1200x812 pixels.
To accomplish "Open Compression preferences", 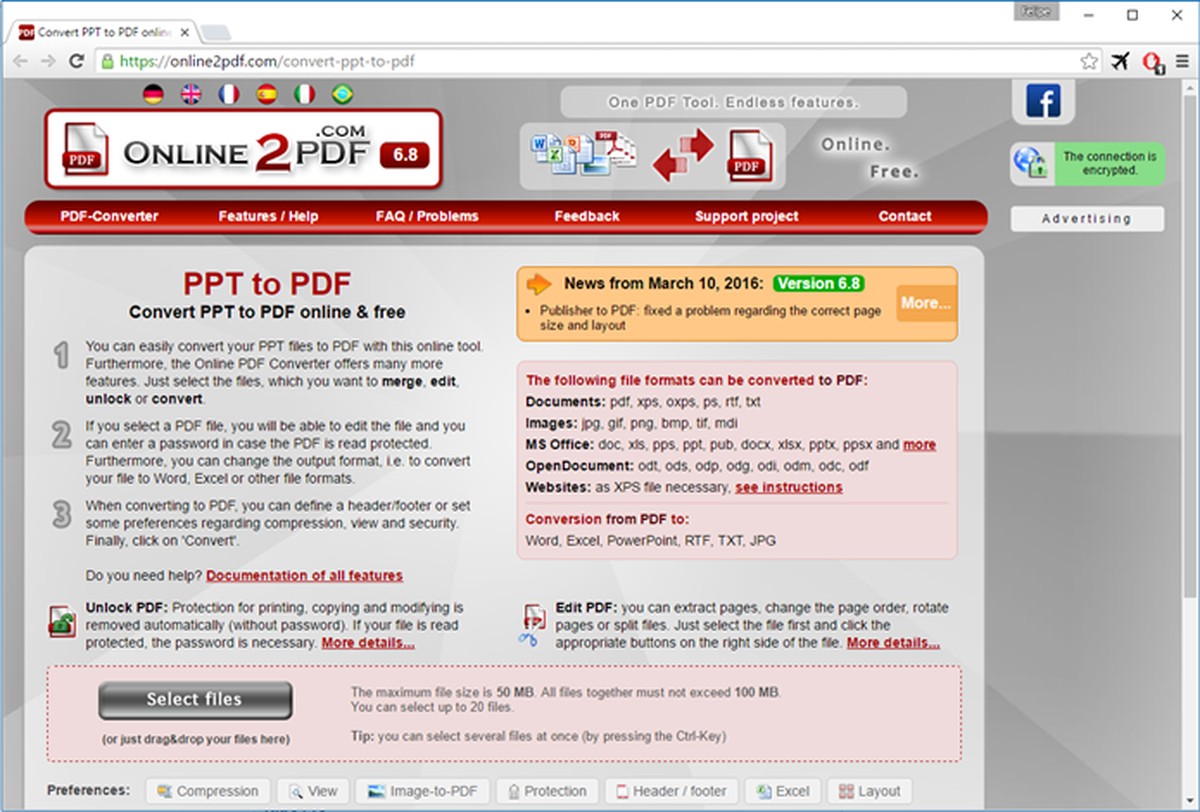I will [208, 791].
